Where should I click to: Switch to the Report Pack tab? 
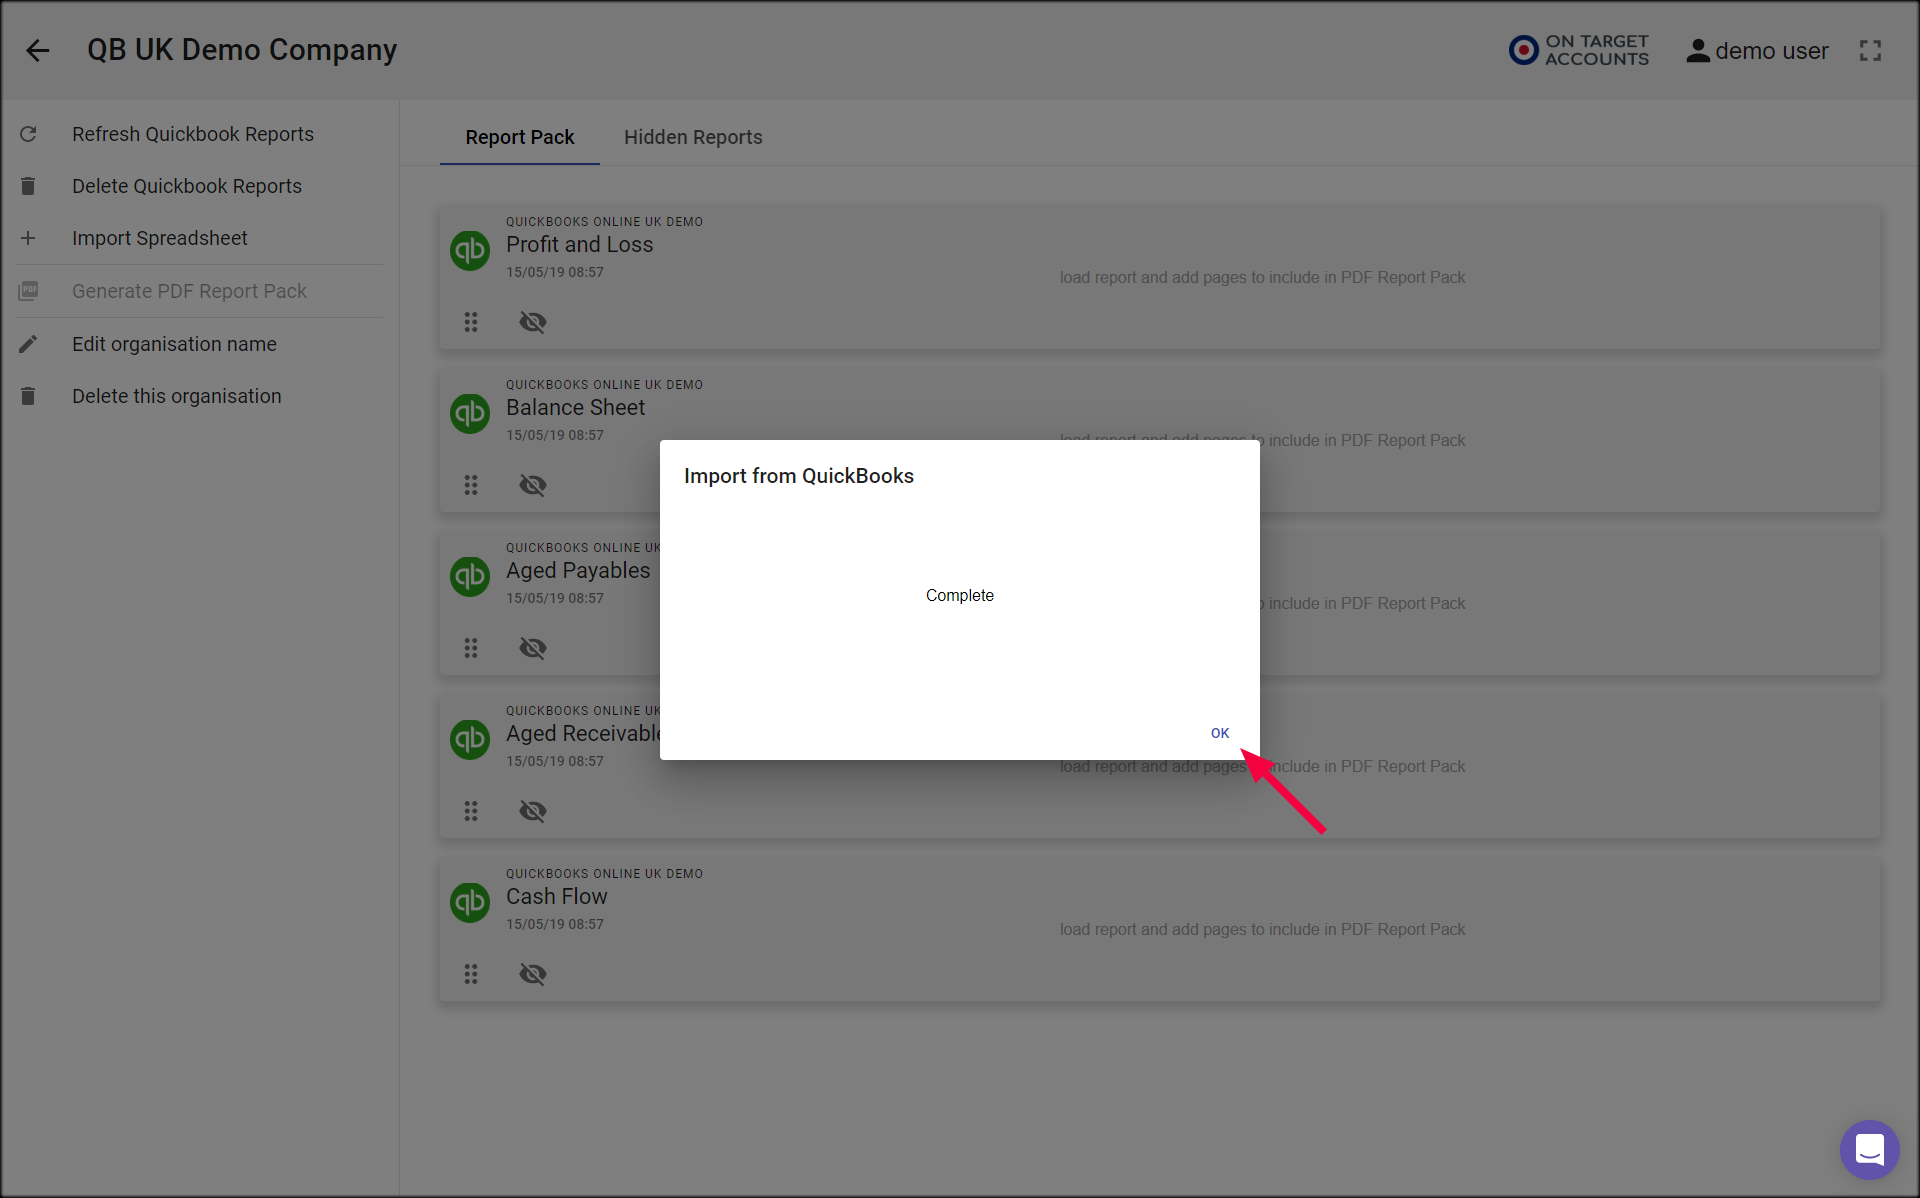[520, 137]
